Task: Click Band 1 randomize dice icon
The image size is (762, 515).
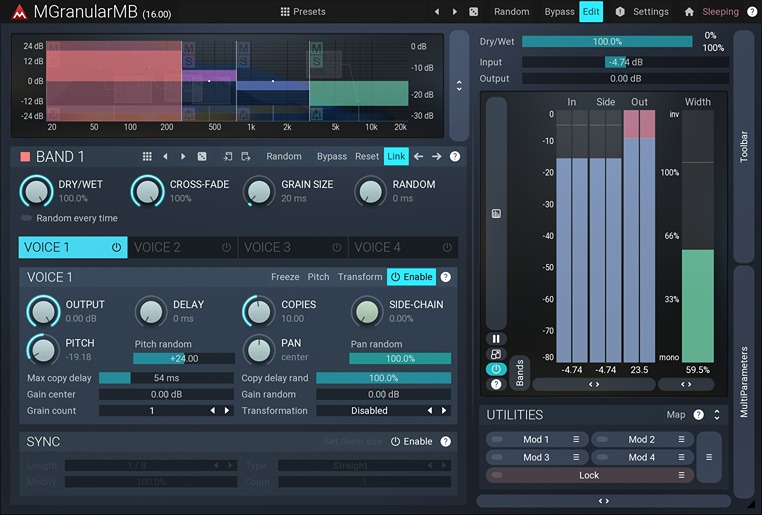Action: (201, 157)
